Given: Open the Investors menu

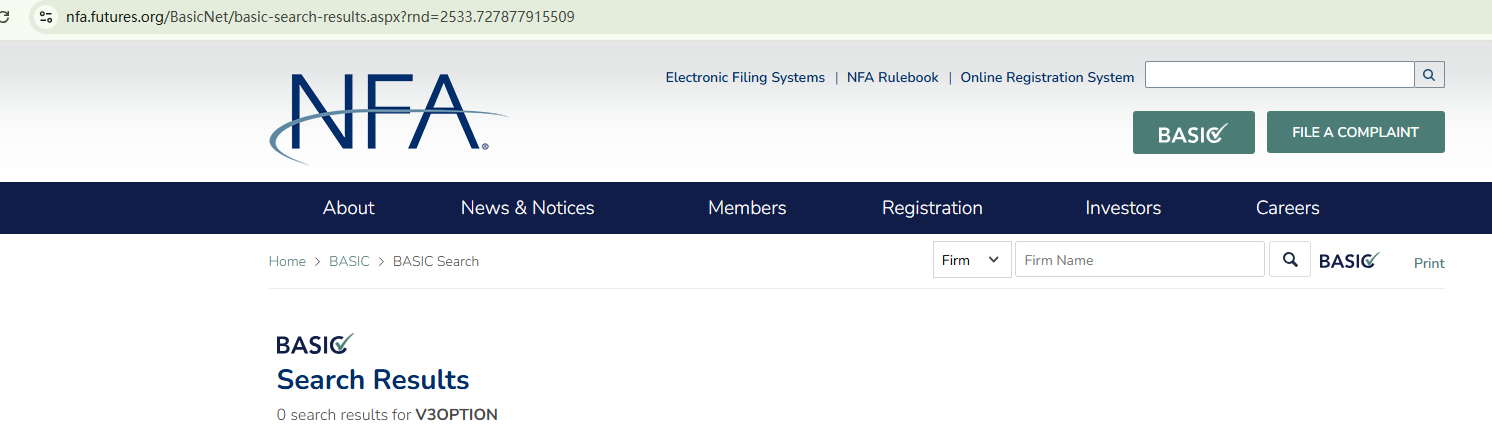Looking at the screenshot, I should 1123,208.
